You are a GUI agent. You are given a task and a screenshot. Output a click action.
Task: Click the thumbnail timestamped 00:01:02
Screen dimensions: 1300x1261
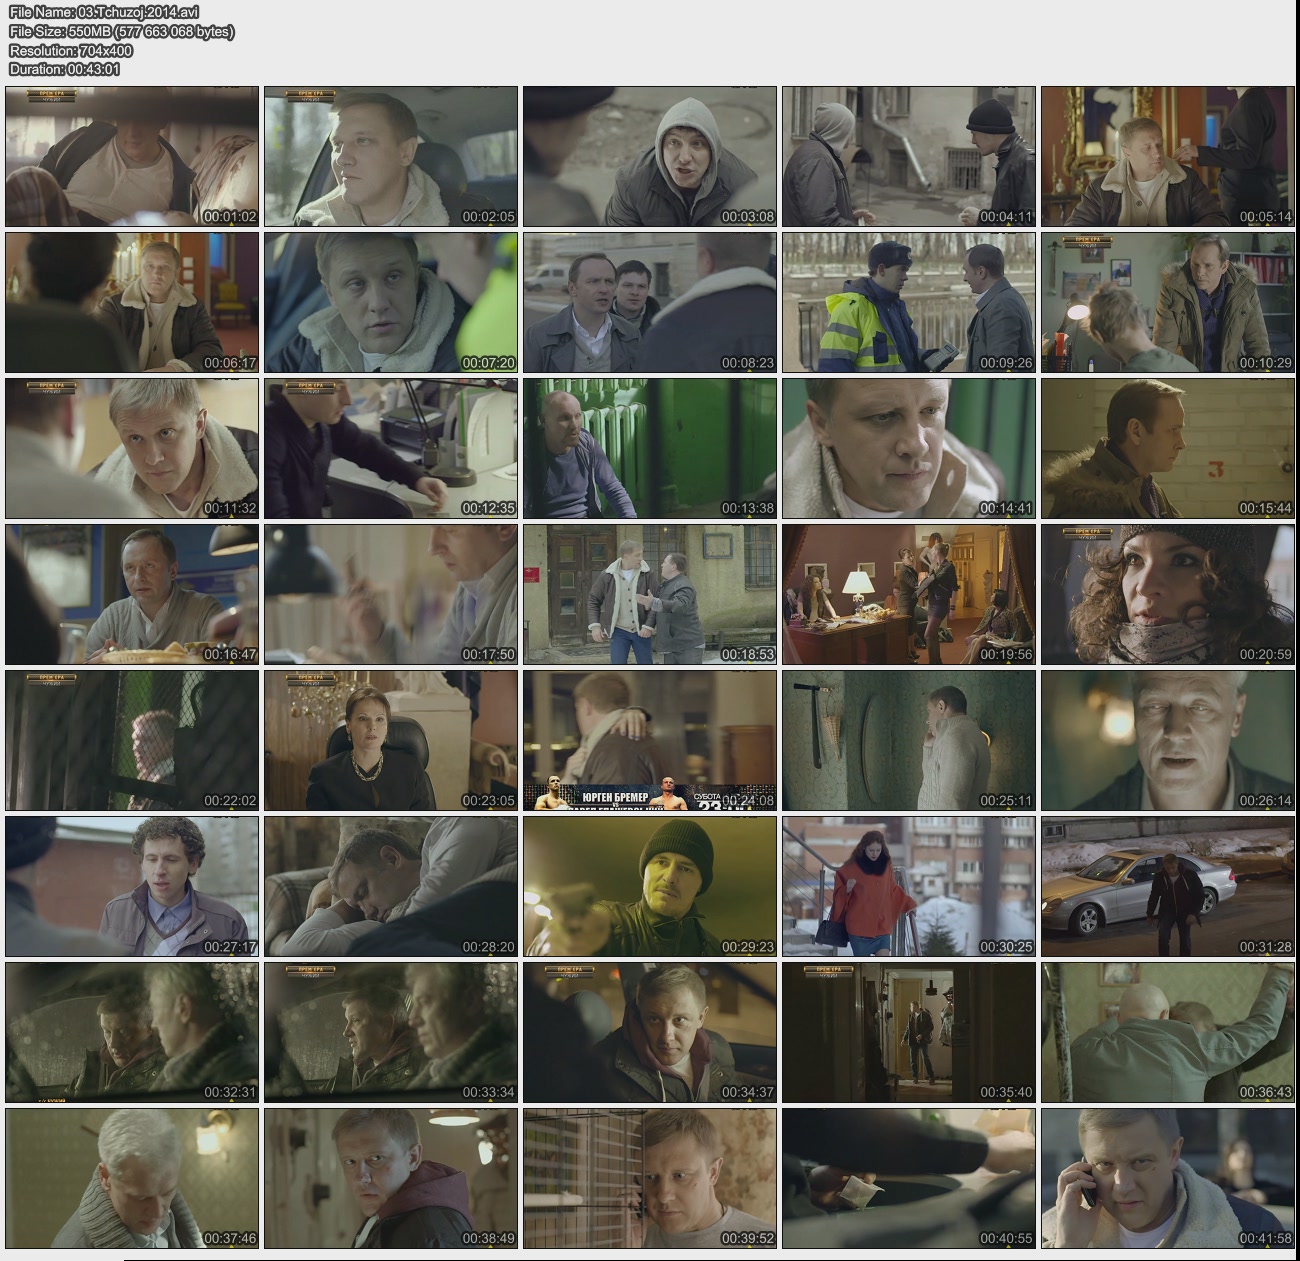tap(132, 156)
